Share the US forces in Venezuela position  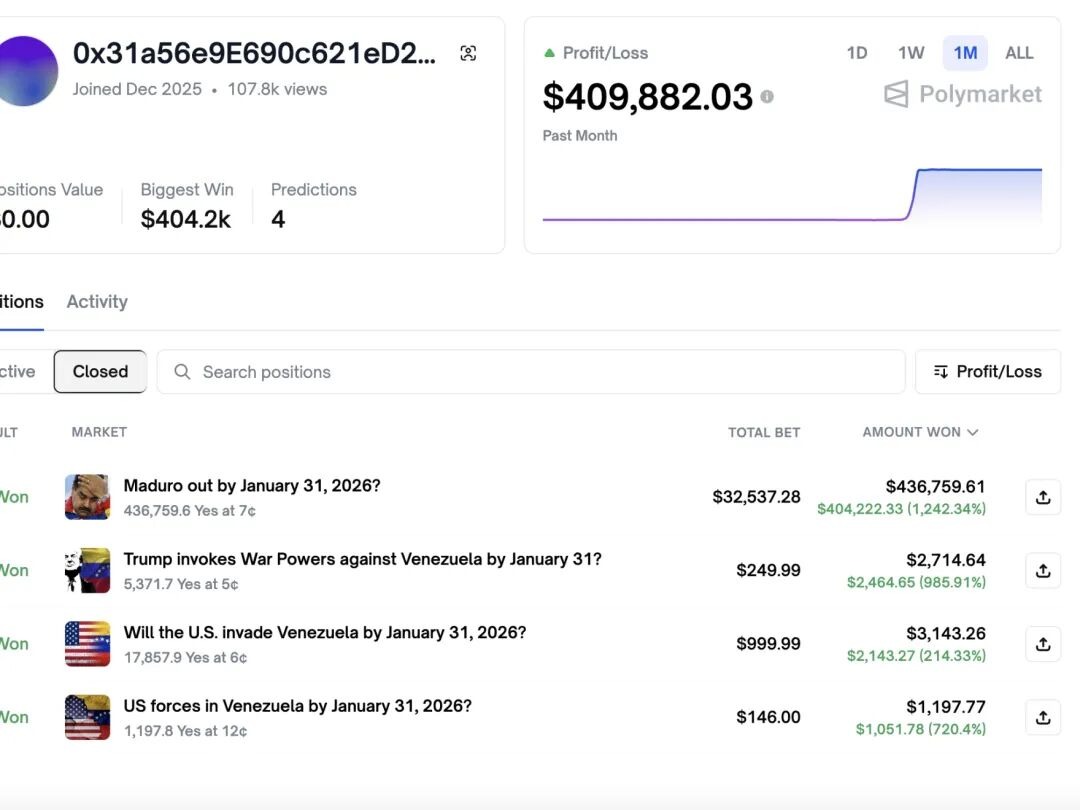(x=1042, y=717)
